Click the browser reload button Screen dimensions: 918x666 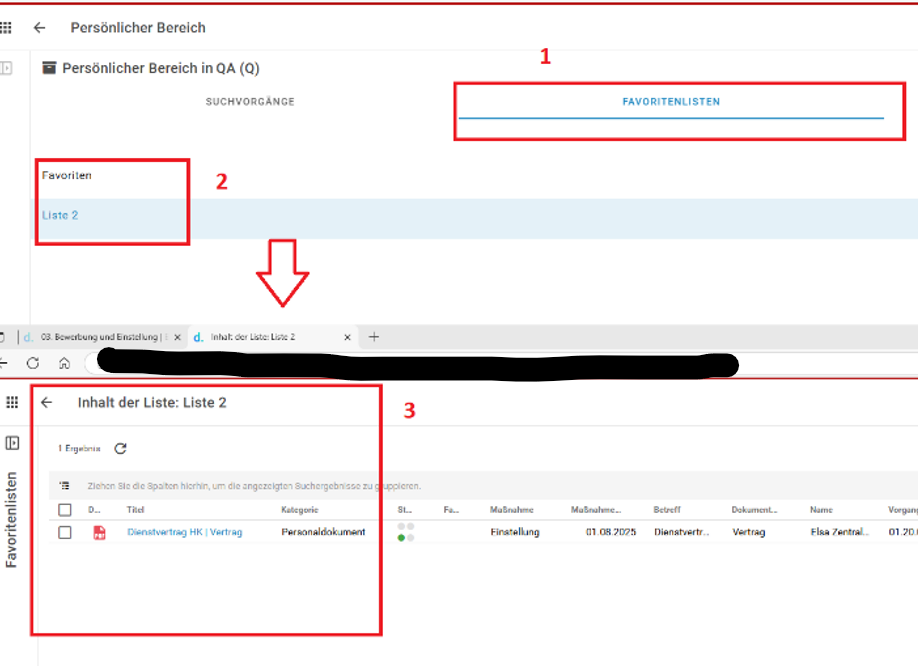(33, 363)
